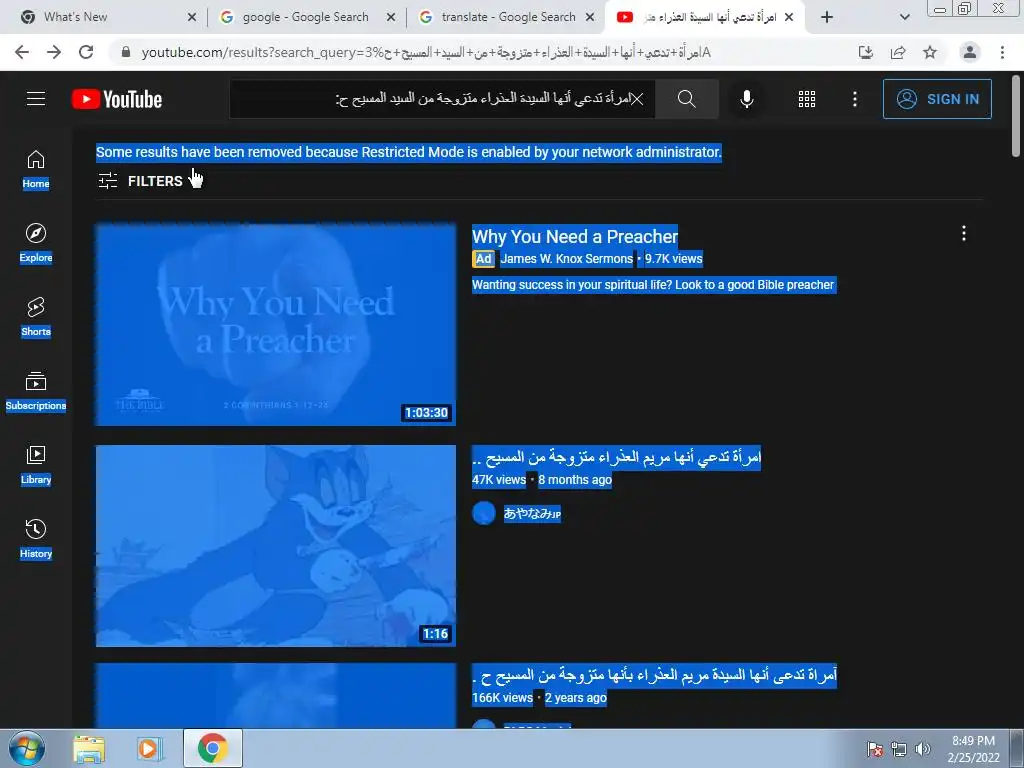Click the SIGN IN button
1024x768 pixels.
(937, 99)
